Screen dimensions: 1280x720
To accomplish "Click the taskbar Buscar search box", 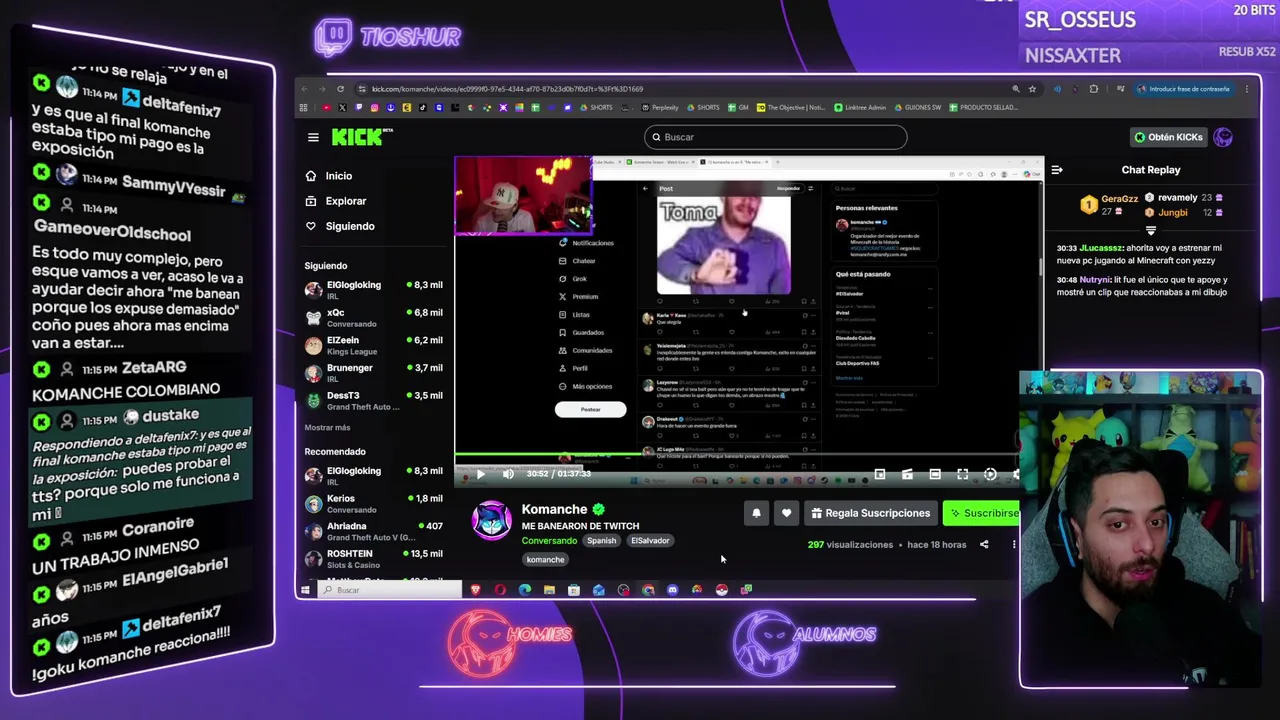I will [x=390, y=590].
